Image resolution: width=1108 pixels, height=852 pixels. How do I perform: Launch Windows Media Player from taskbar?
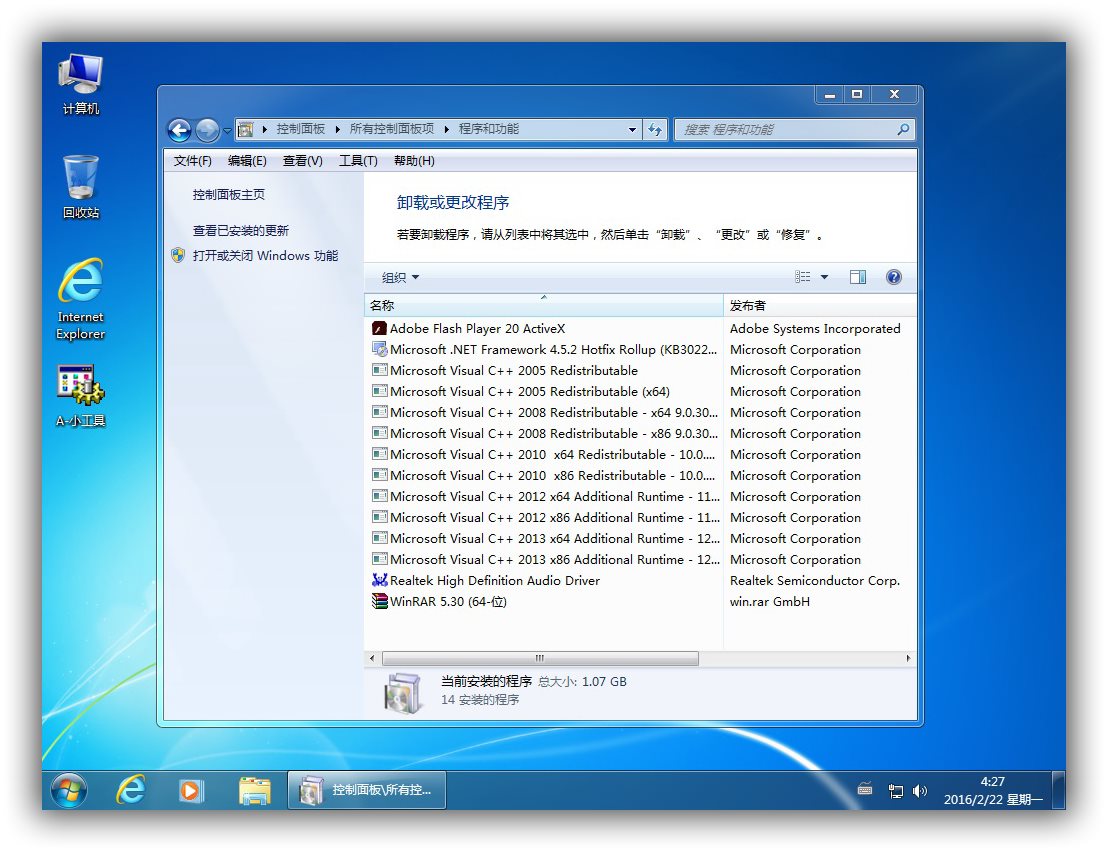tap(191, 790)
